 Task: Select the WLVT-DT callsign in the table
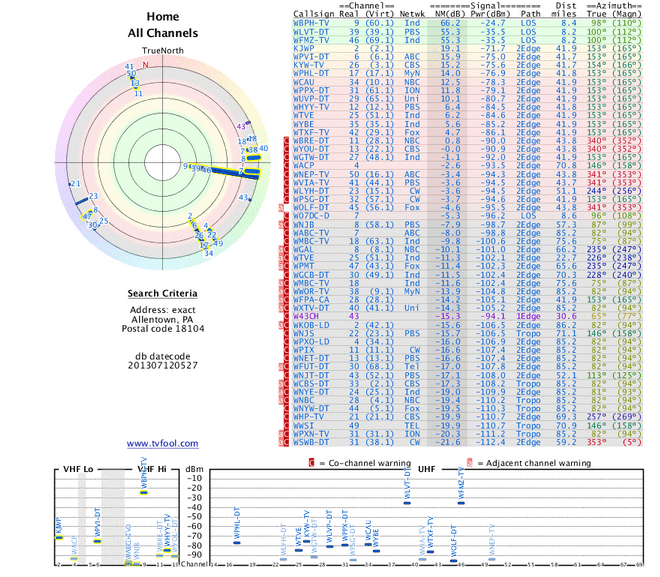coord(311,32)
